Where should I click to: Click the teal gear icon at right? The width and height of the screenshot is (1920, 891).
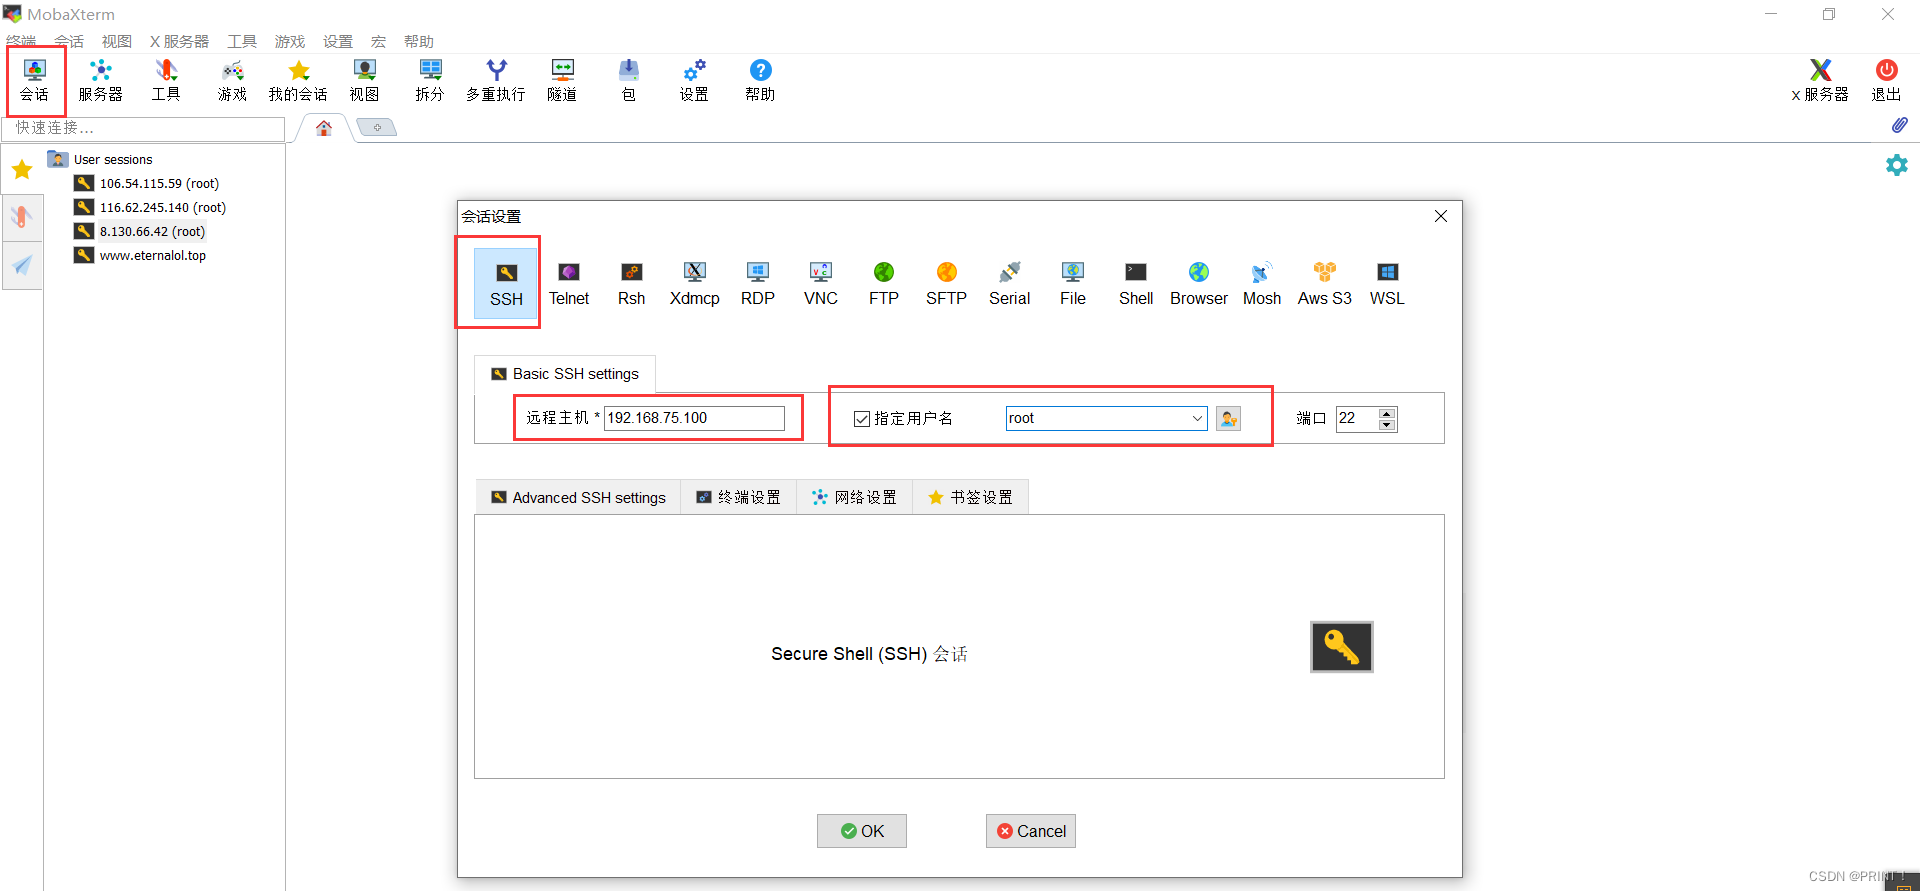point(1897,165)
